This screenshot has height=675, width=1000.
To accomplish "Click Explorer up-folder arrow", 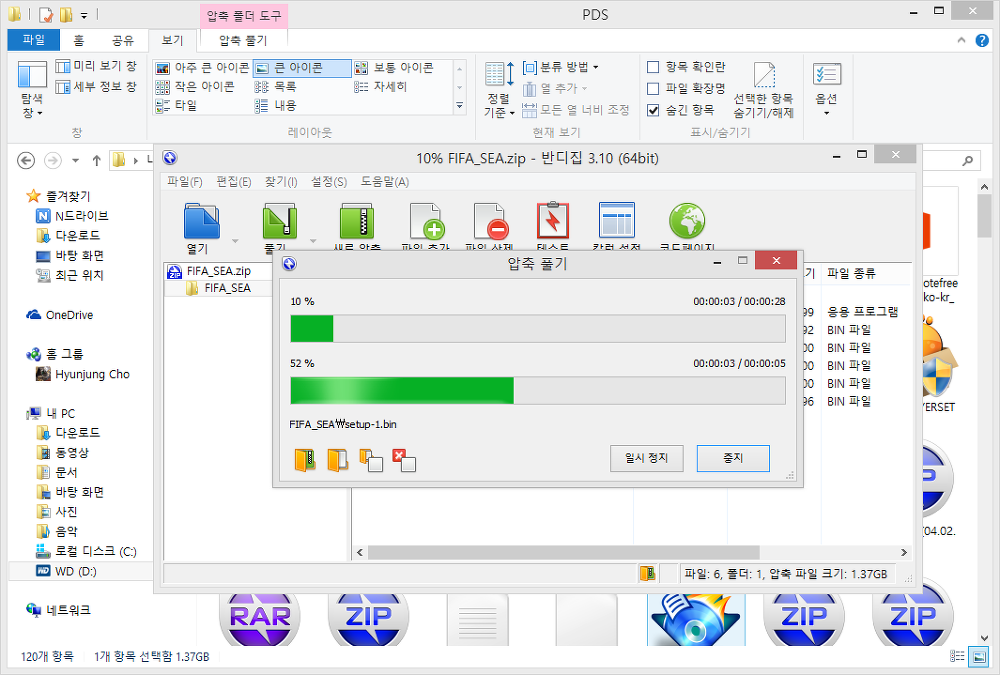I will point(96,160).
